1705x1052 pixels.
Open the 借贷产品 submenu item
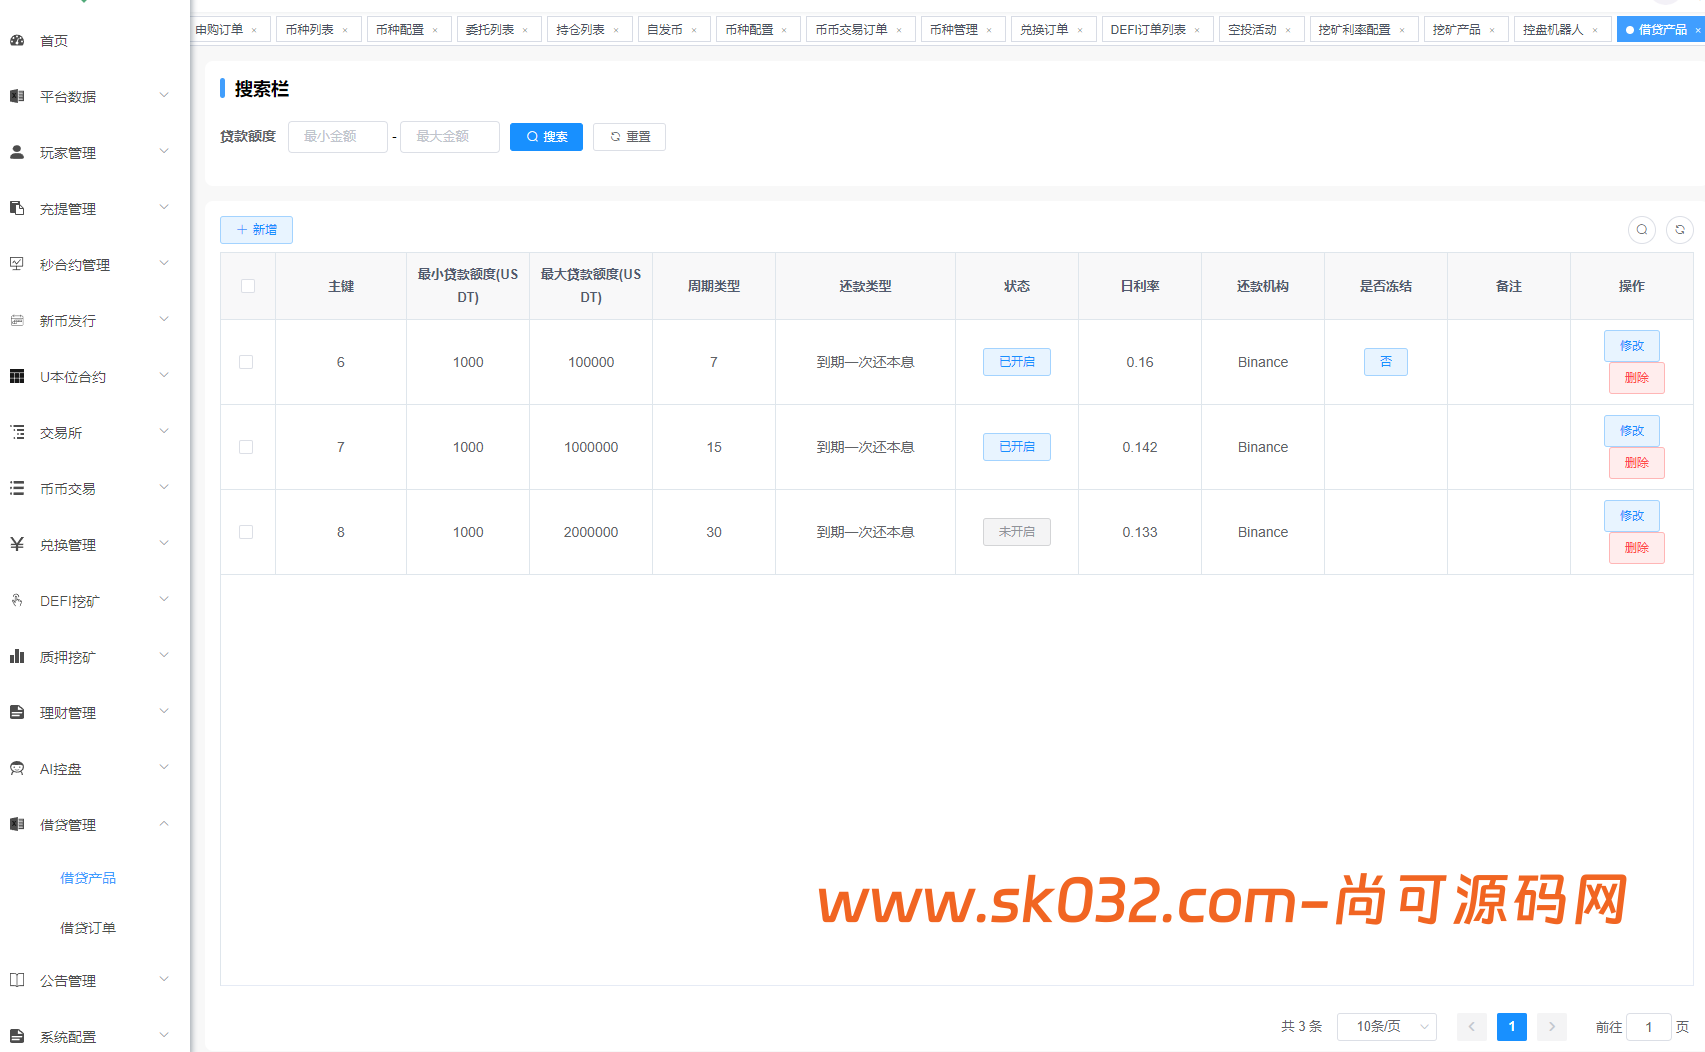(x=88, y=878)
